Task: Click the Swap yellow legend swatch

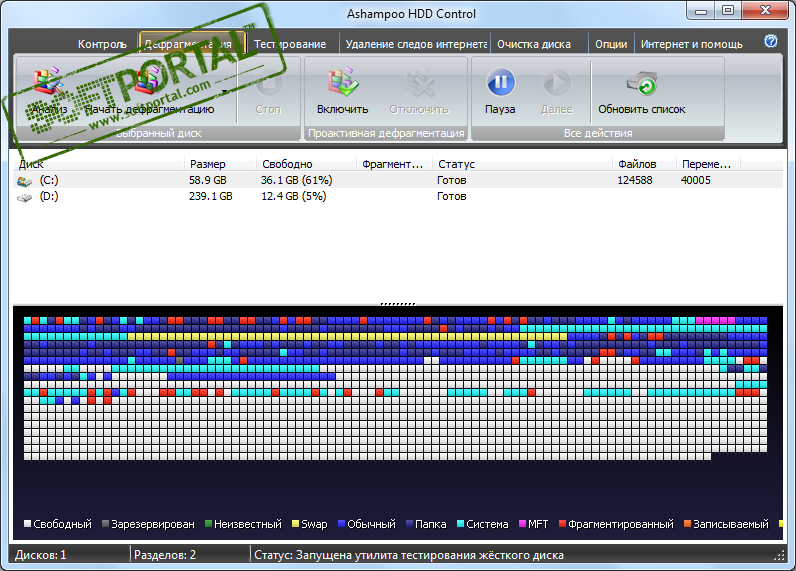Action: pos(295,523)
